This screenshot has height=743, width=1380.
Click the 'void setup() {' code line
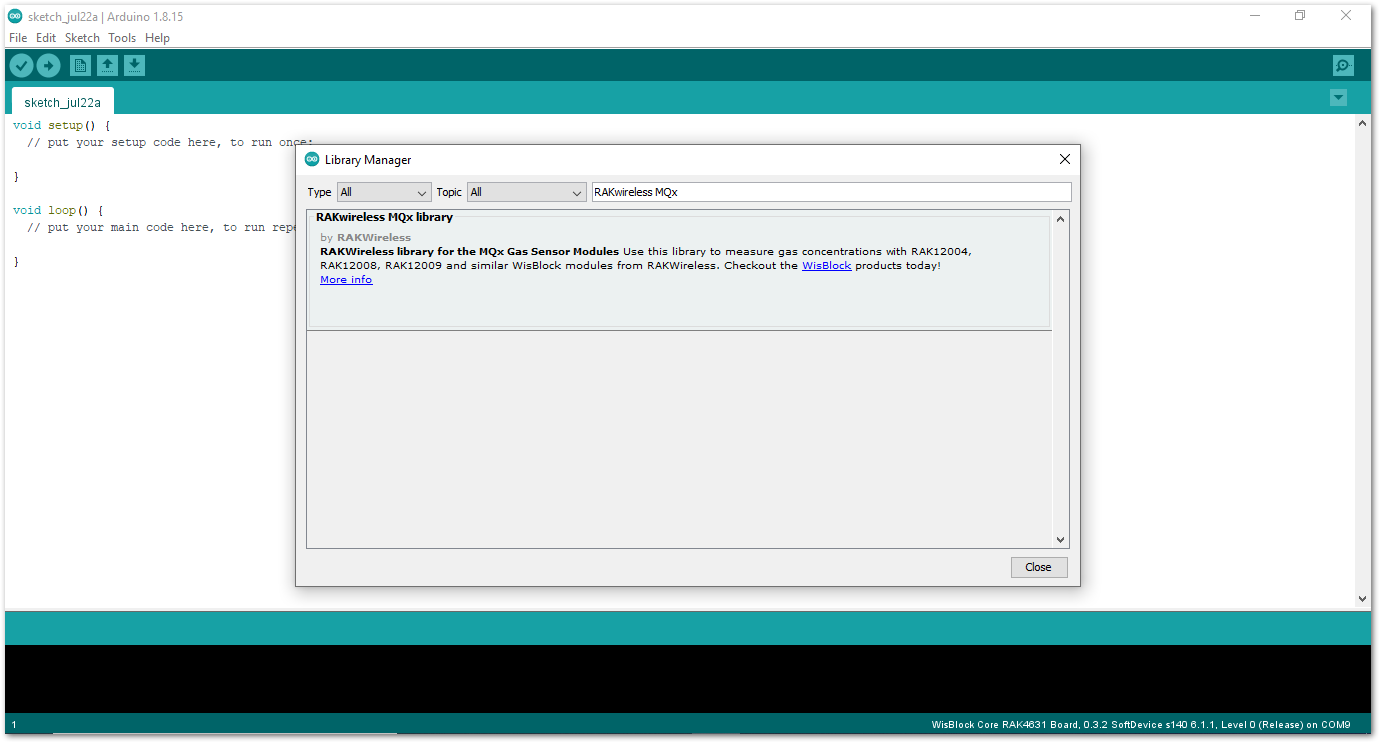[61, 126]
